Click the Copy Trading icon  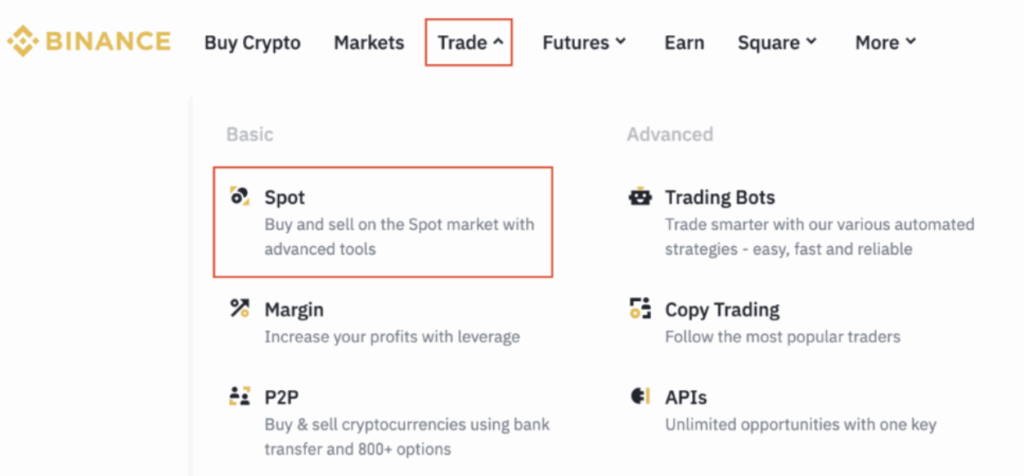[640, 309]
